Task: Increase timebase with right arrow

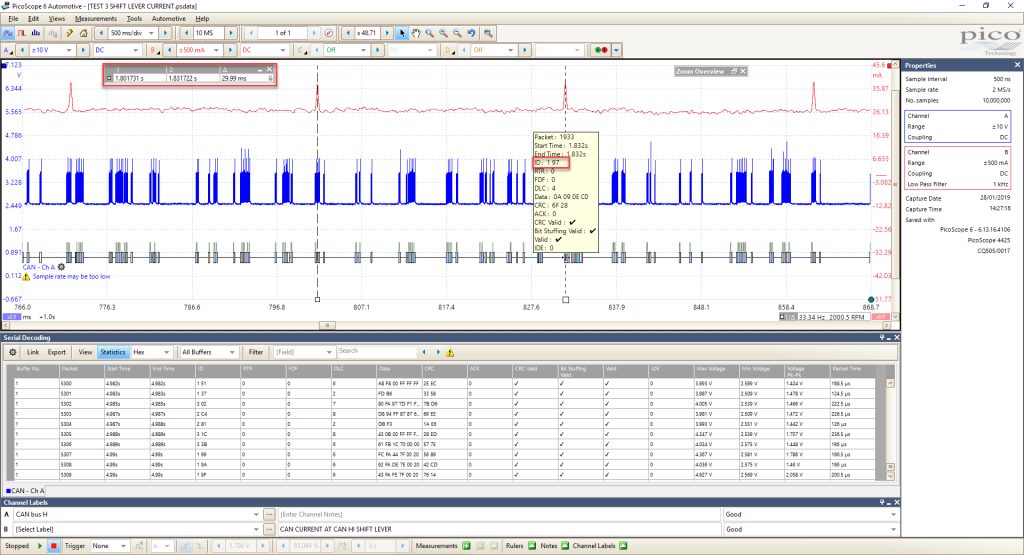Action: coord(165,33)
